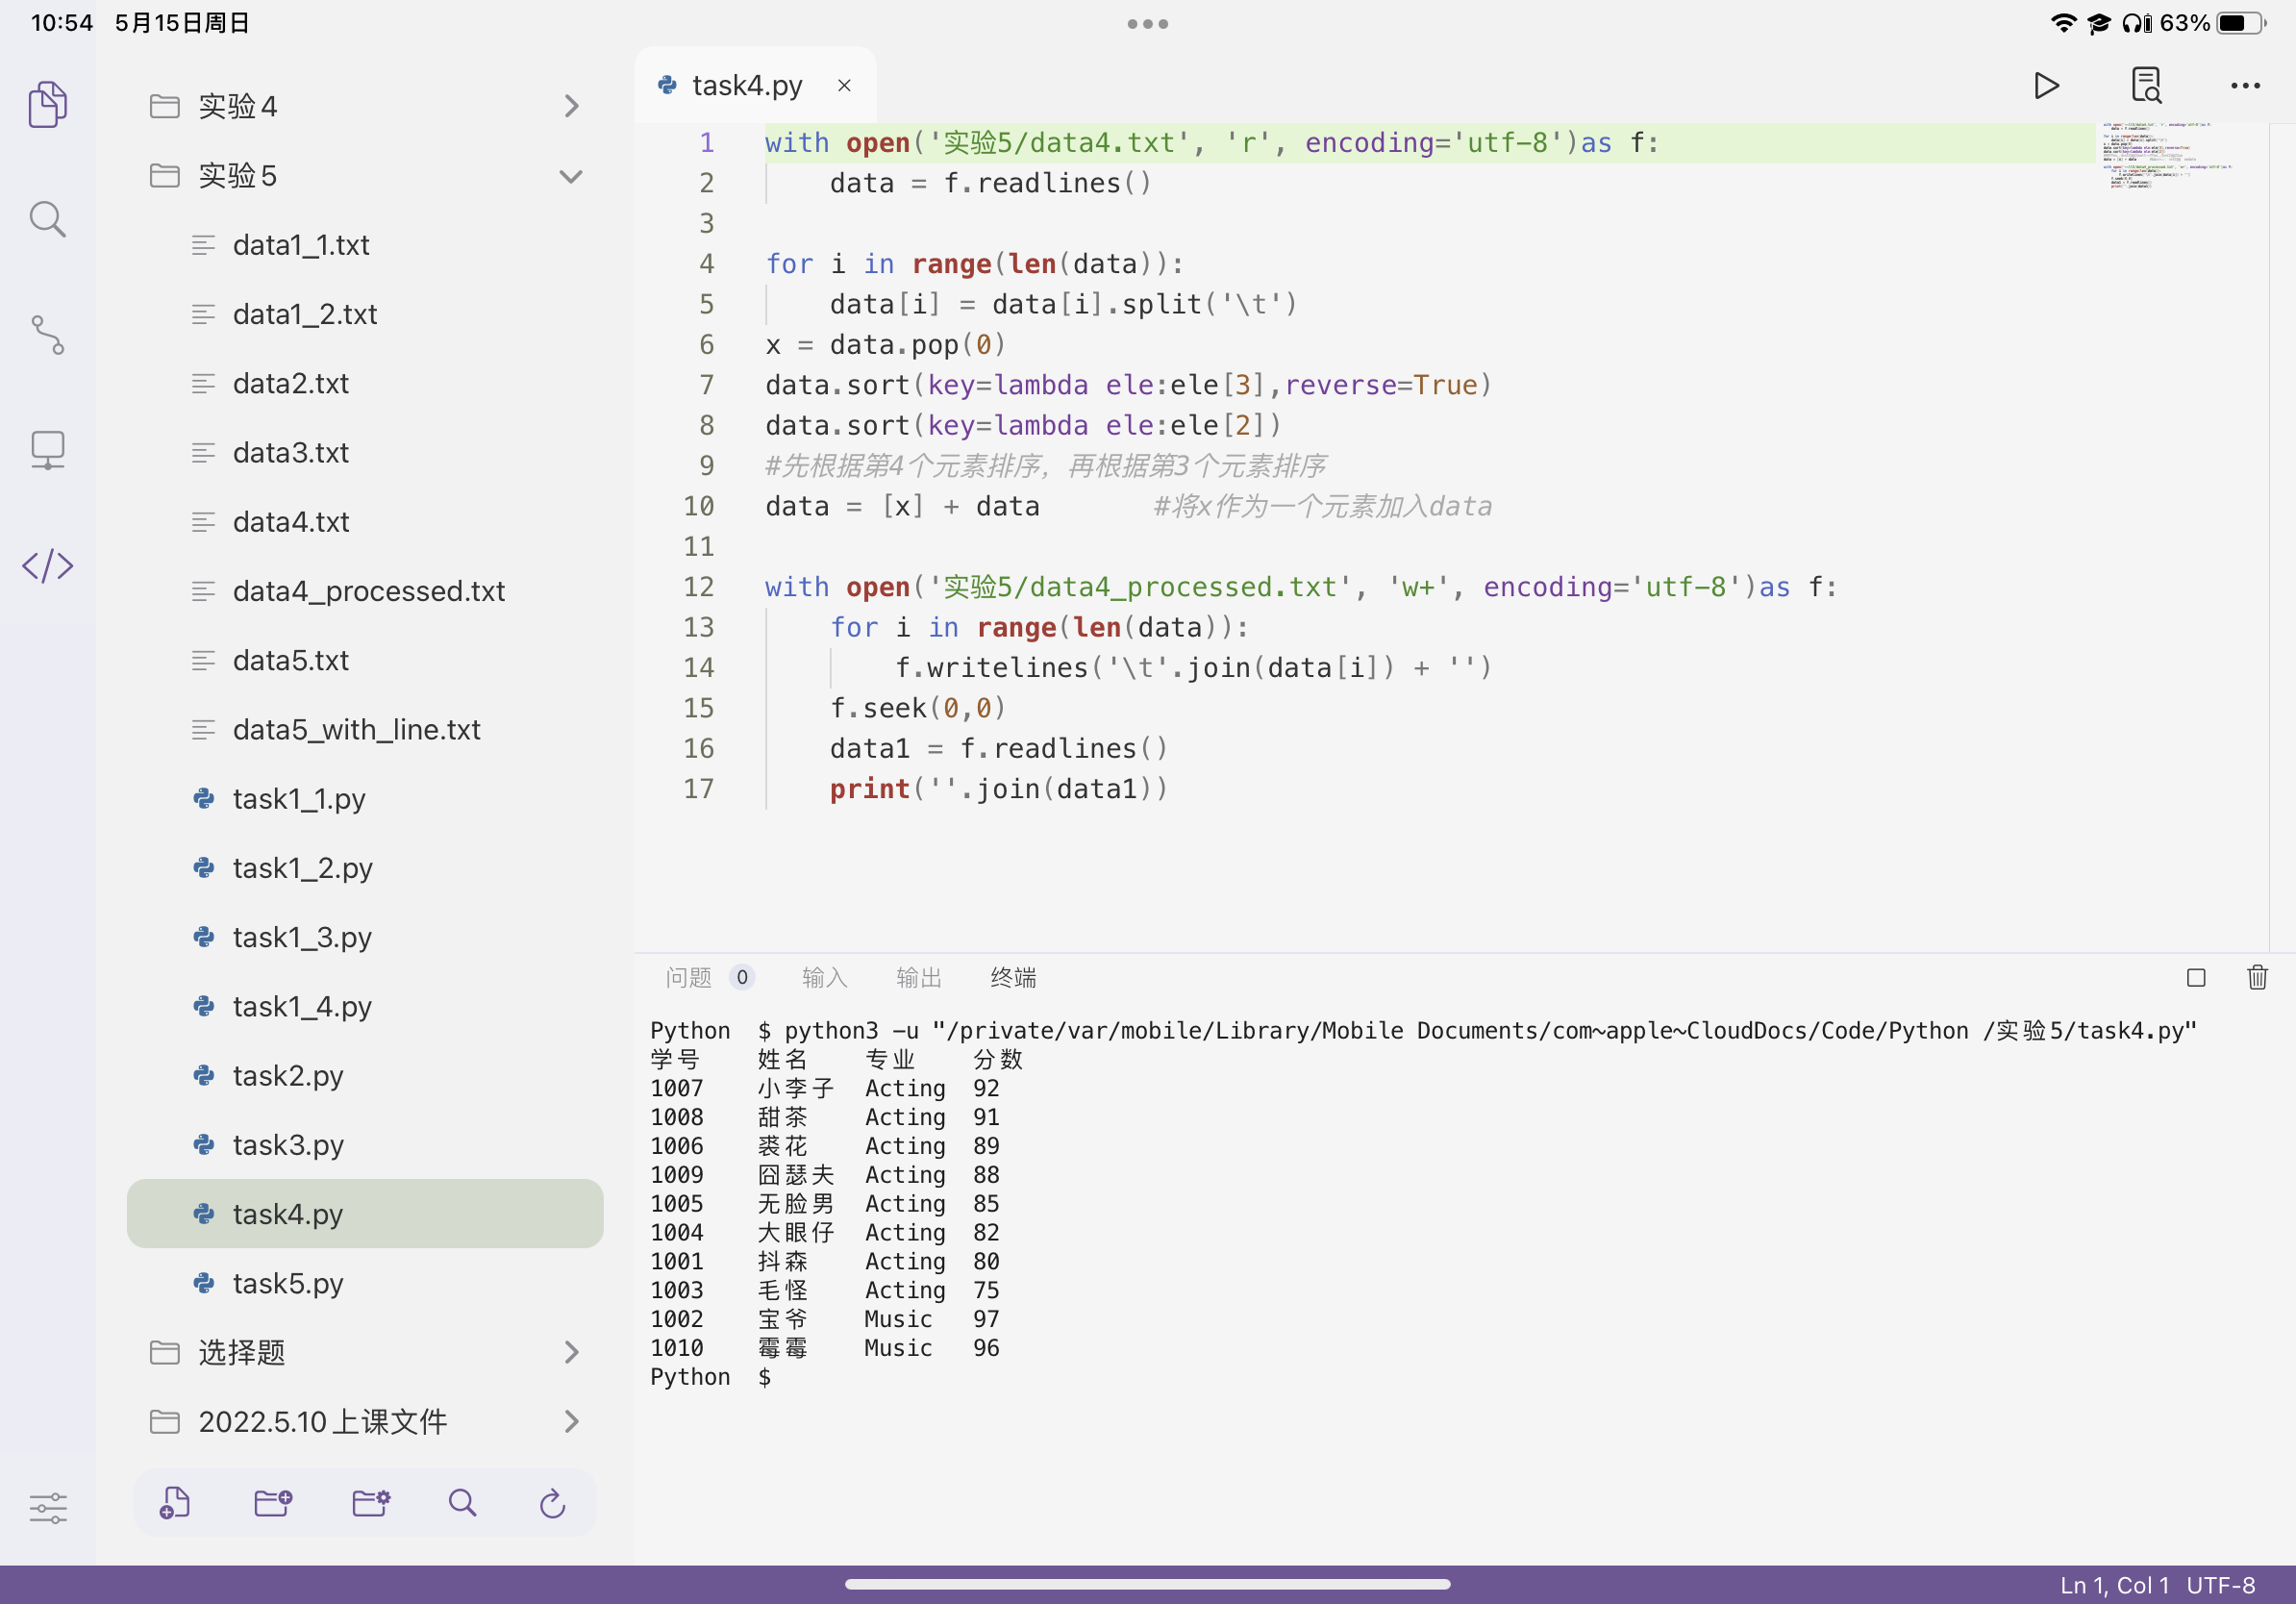The image size is (2296, 1604).
Task: Open the sidebar search icon
Action: (48, 219)
